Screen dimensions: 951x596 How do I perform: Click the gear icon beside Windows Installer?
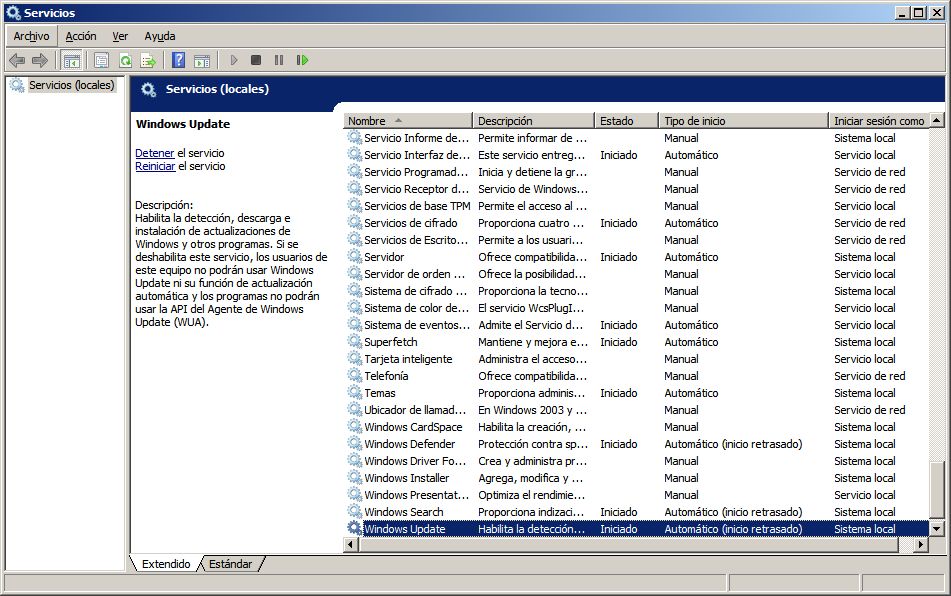[x=354, y=477]
